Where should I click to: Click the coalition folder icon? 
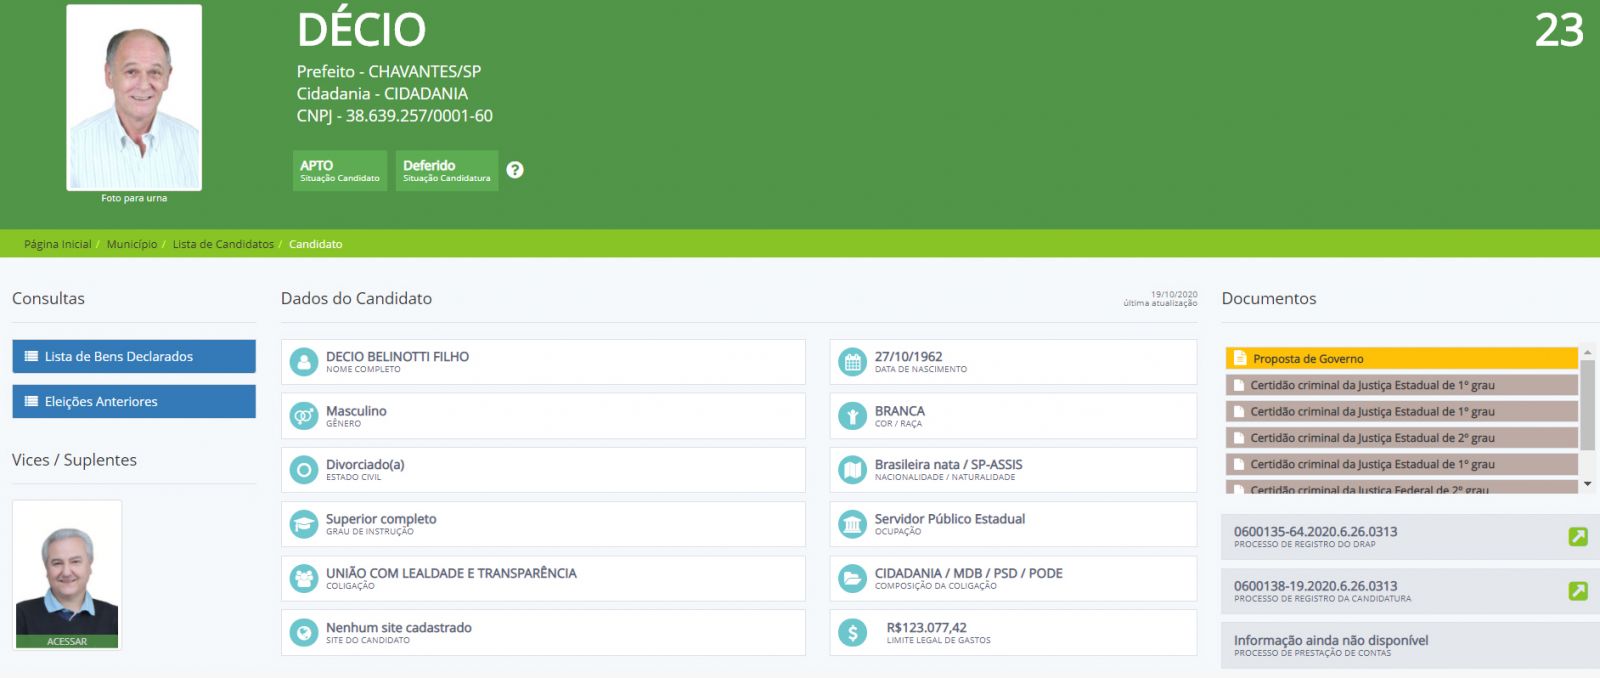(852, 578)
